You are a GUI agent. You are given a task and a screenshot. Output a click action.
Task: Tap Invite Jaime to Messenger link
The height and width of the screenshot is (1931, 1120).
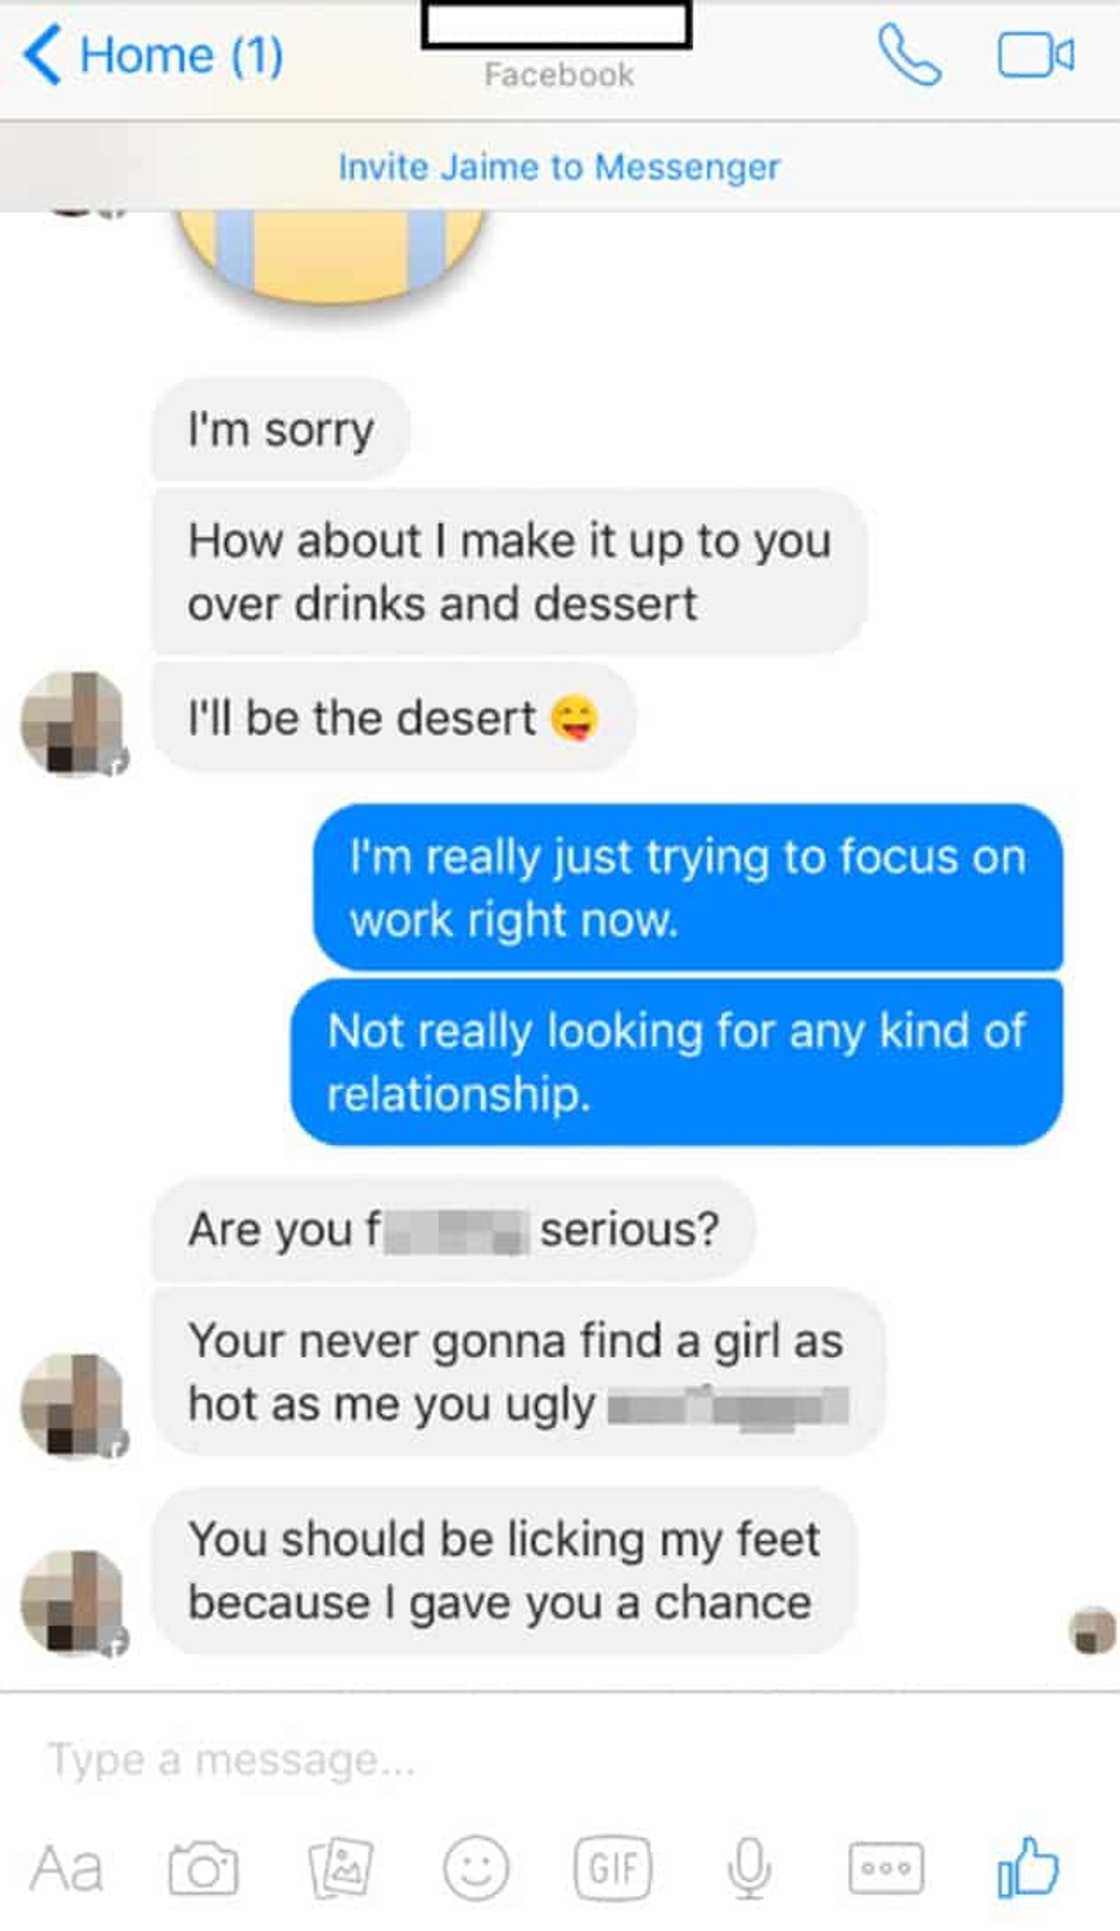pyautogui.click(x=559, y=167)
